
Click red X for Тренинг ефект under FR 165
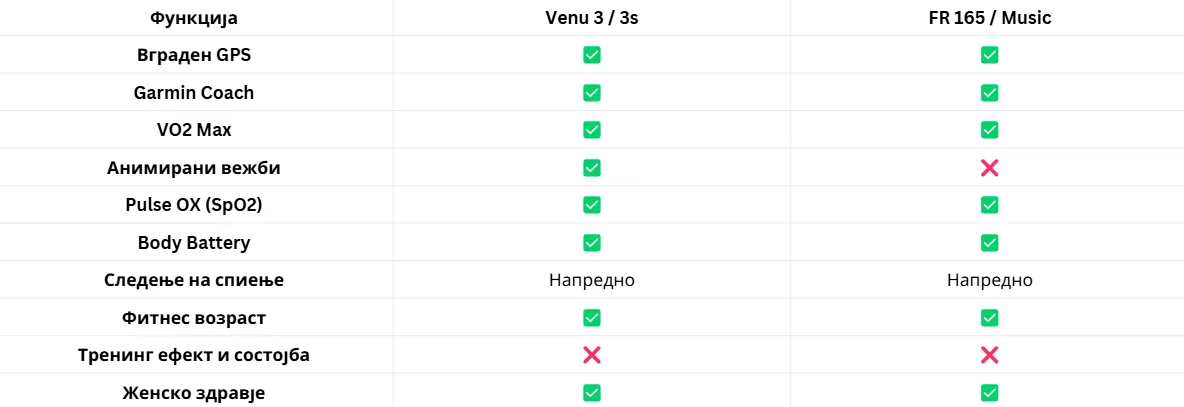[989, 355]
